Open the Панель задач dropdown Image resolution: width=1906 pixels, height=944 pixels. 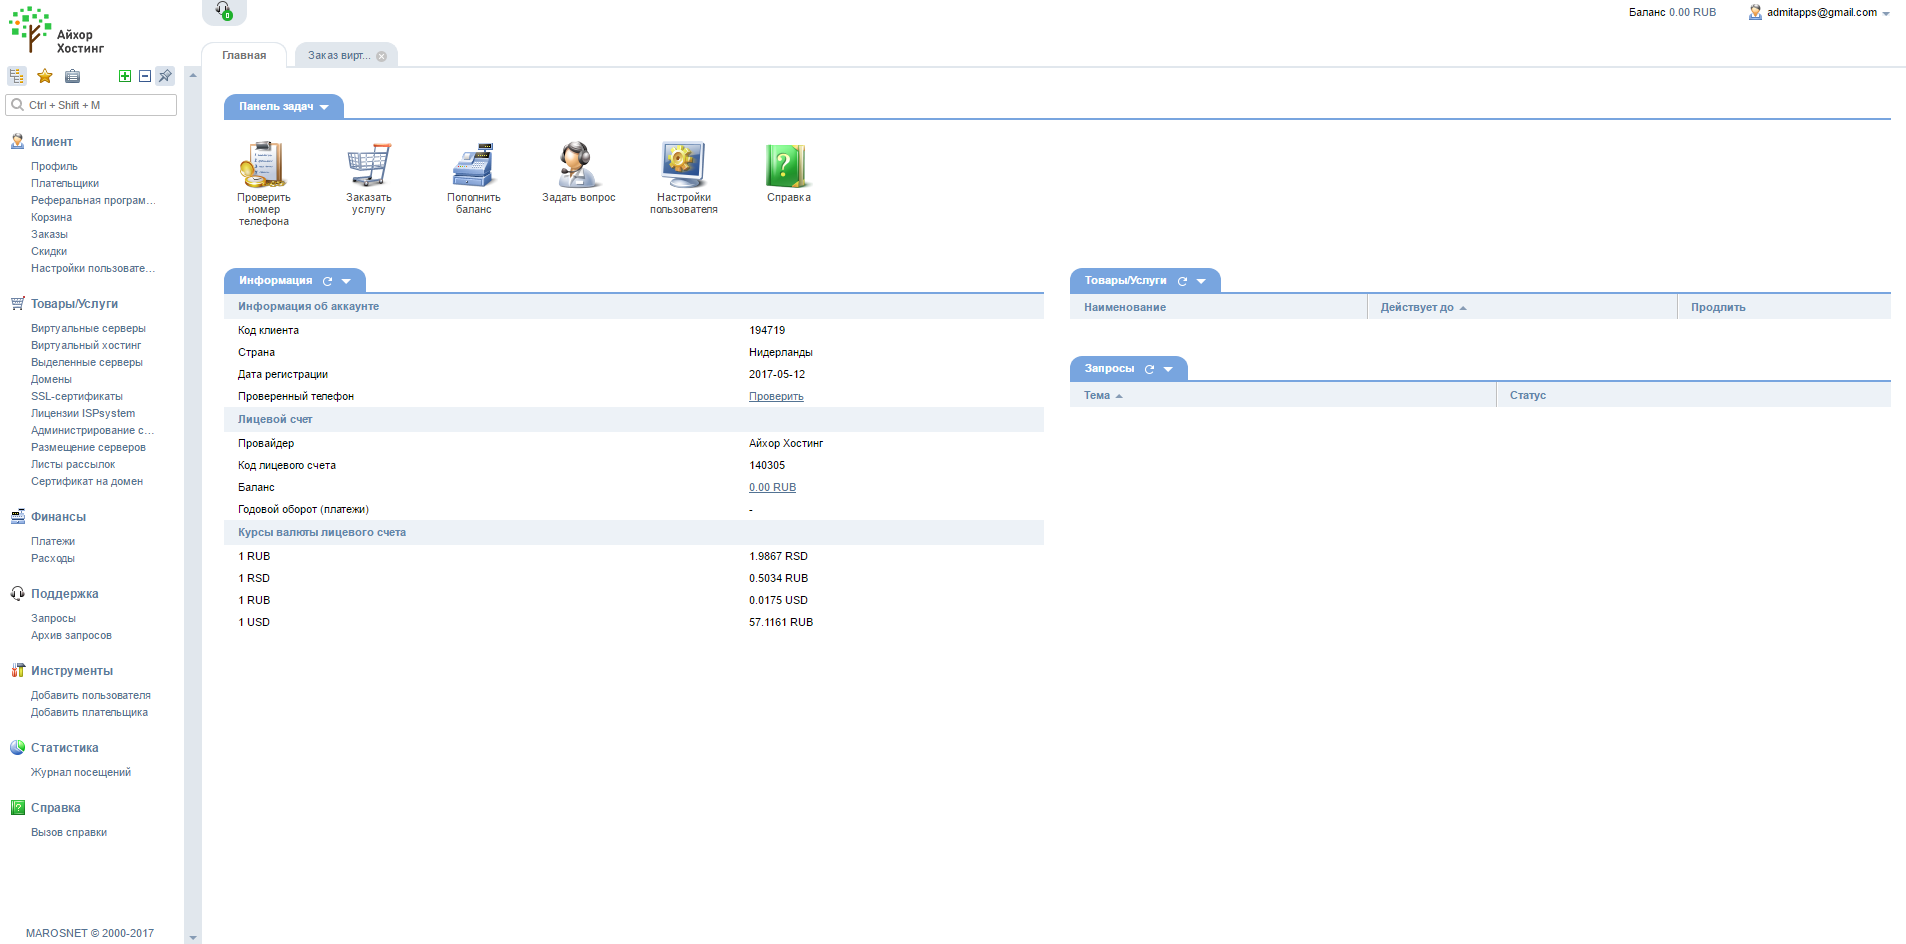tap(324, 107)
